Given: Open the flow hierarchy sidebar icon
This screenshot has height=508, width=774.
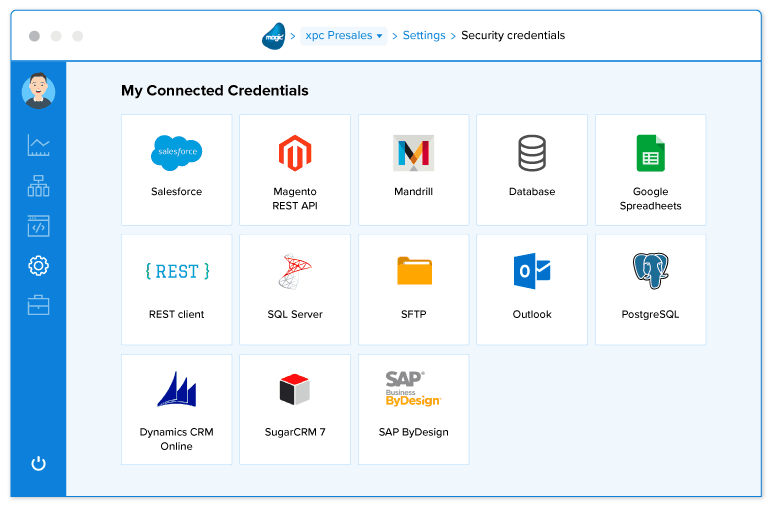Looking at the screenshot, I should 38,186.
